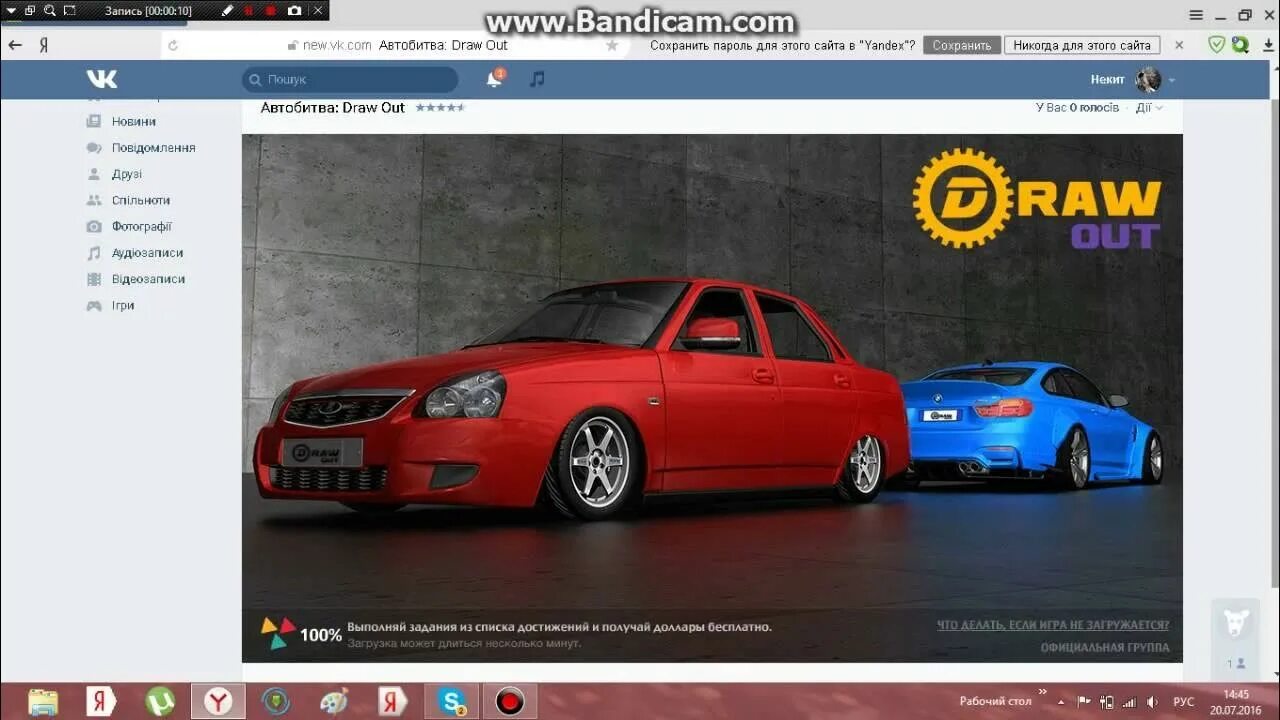Open the green Protect shield icon
This screenshot has height=720, width=1280.
[1217, 44]
